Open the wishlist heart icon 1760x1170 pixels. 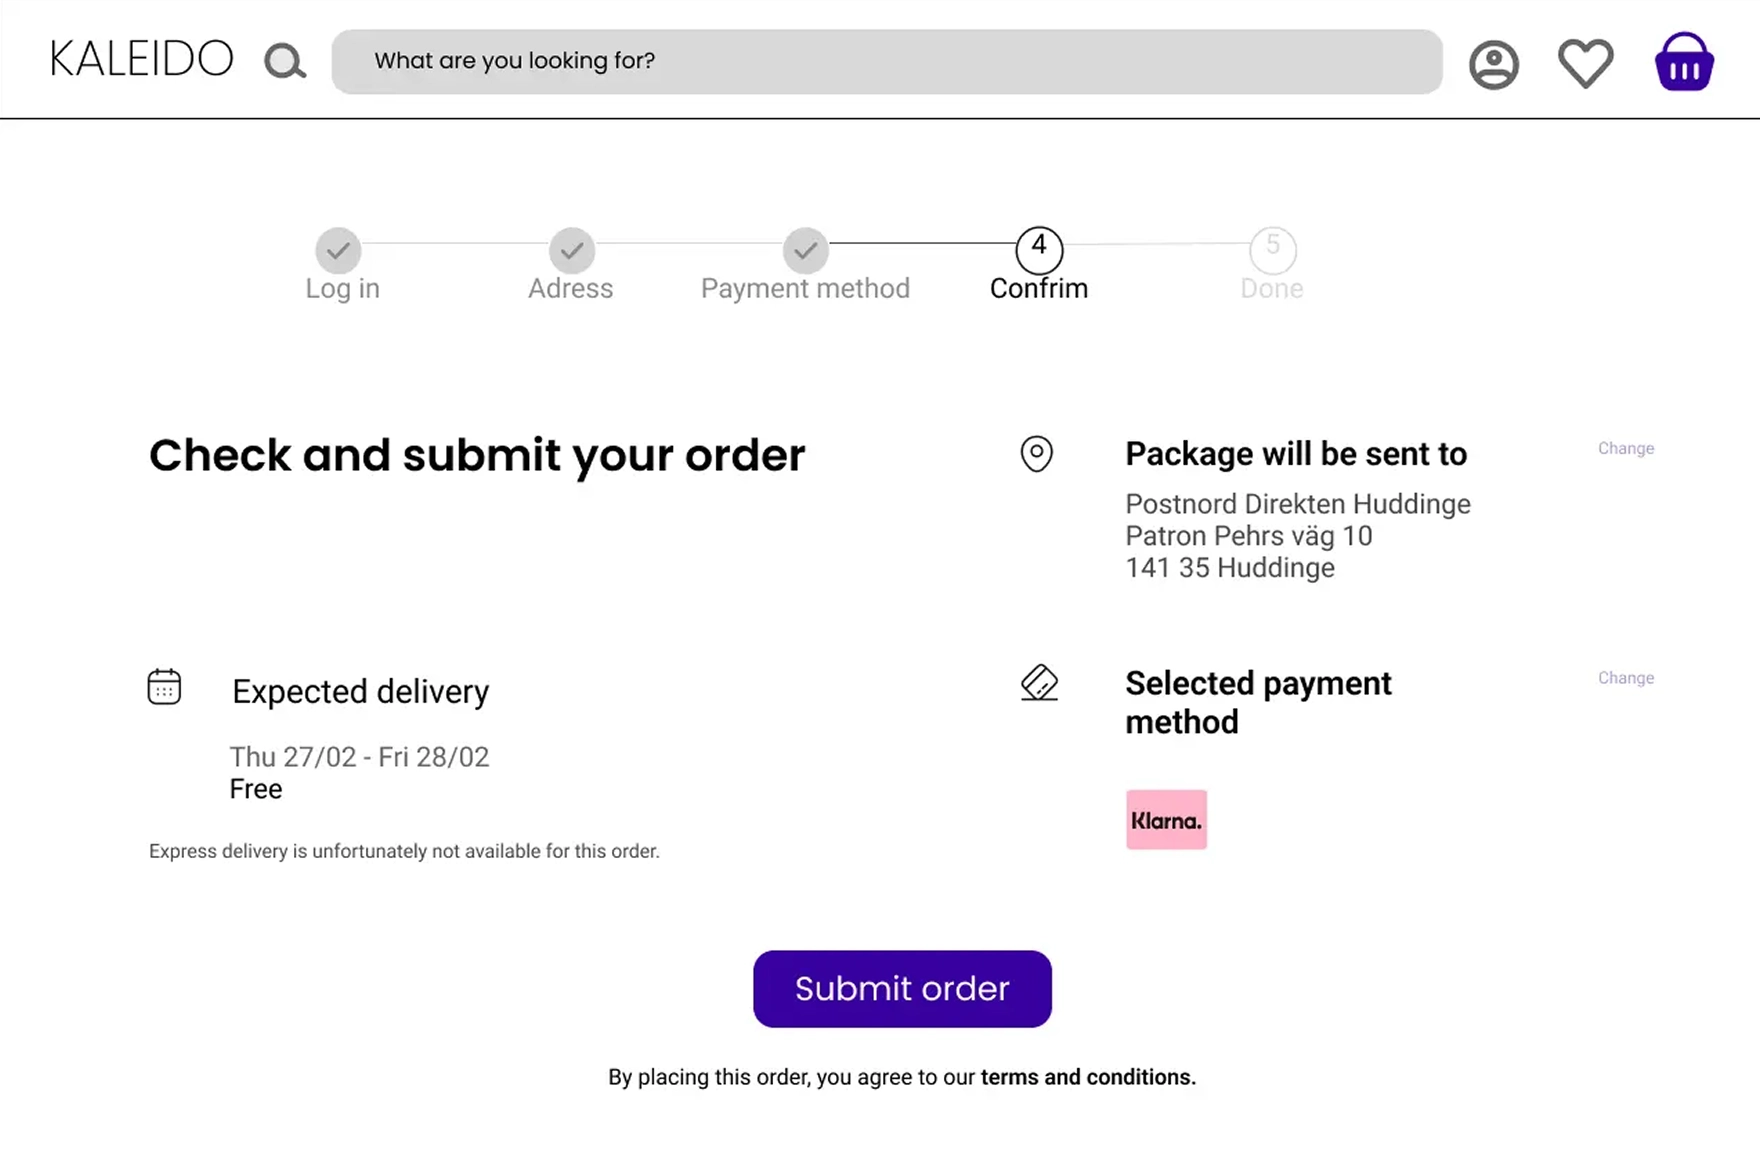1585,63
